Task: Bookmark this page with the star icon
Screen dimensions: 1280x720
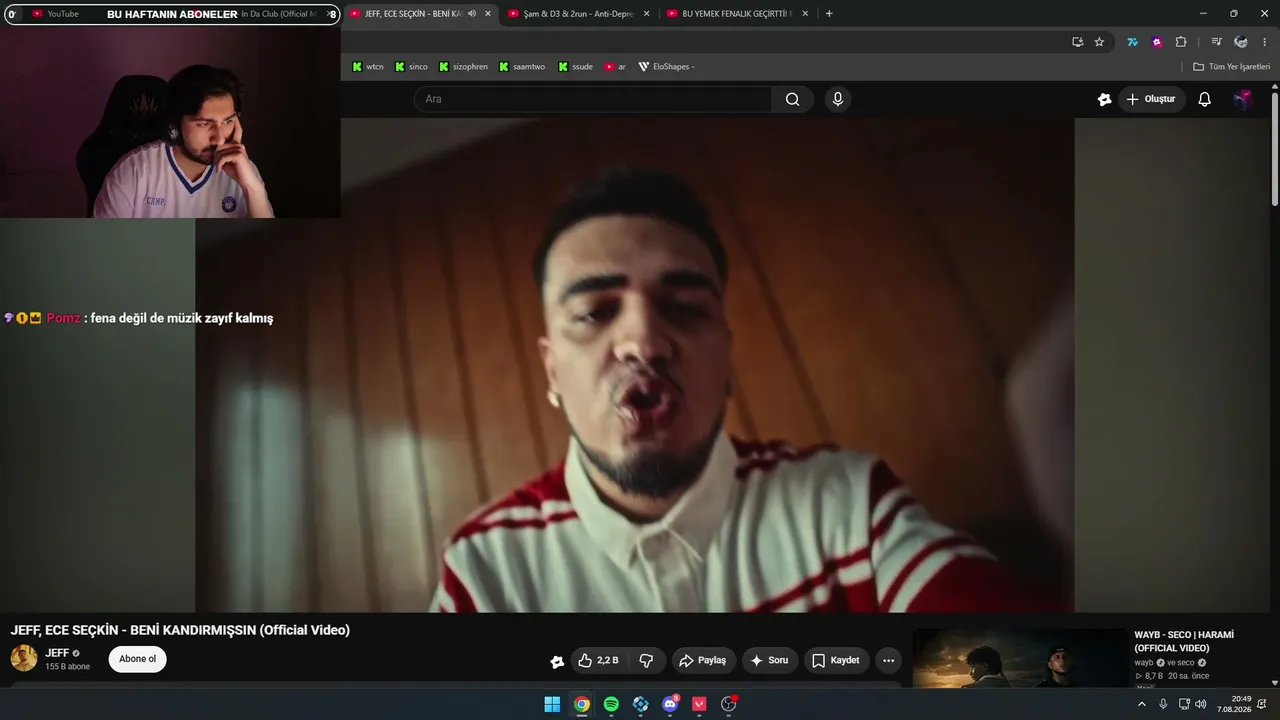Action: pos(1099,42)
